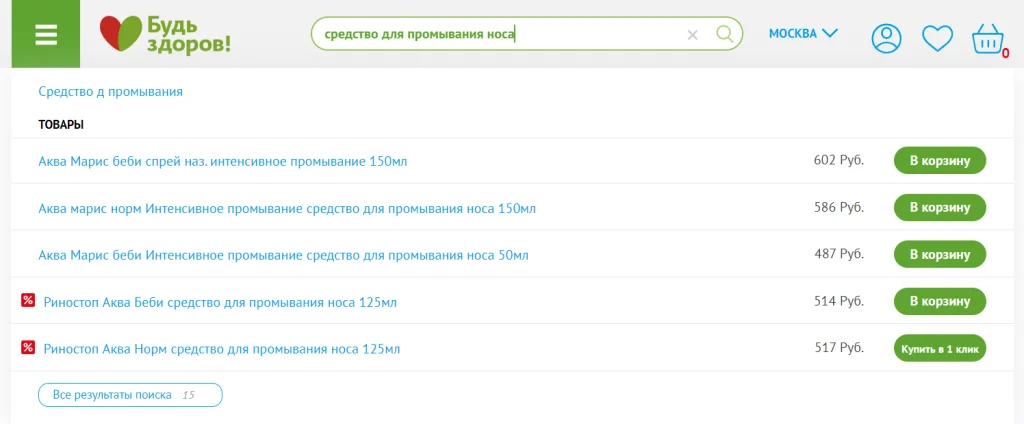Add the 602 Руб. item to cart
Viewport: 1024px width, 424px height.
(x=939, y=161)
